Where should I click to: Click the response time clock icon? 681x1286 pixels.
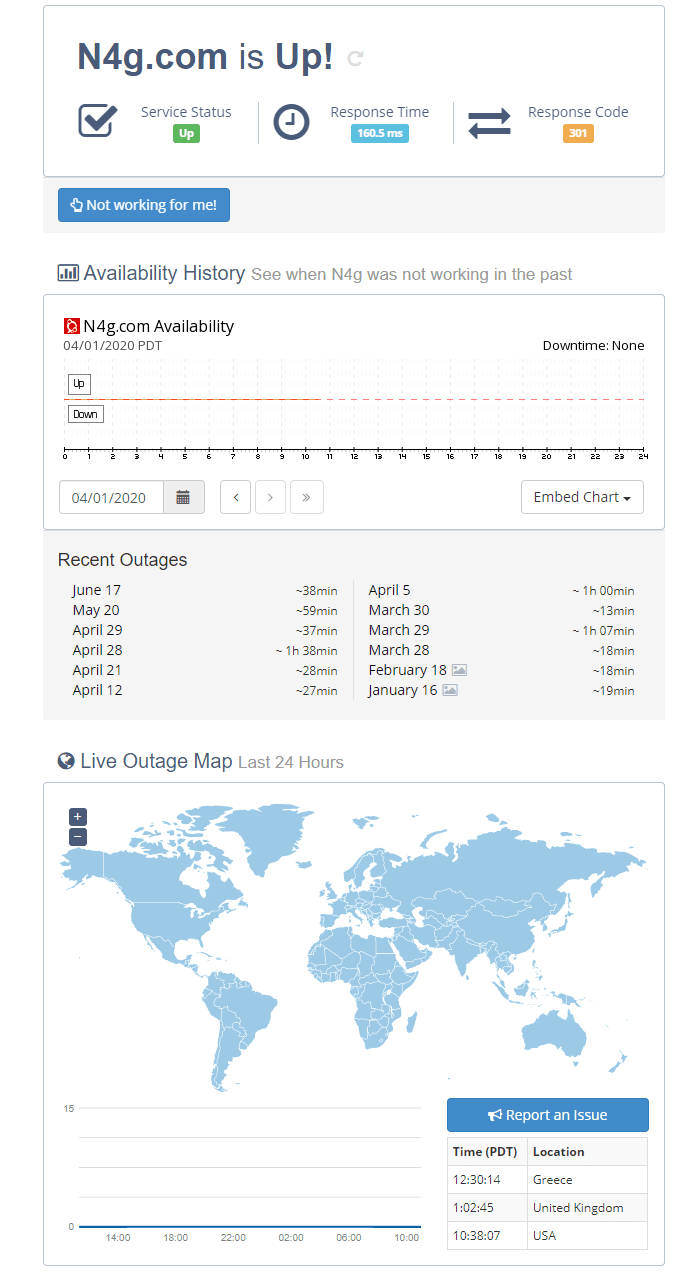[291, 122]
